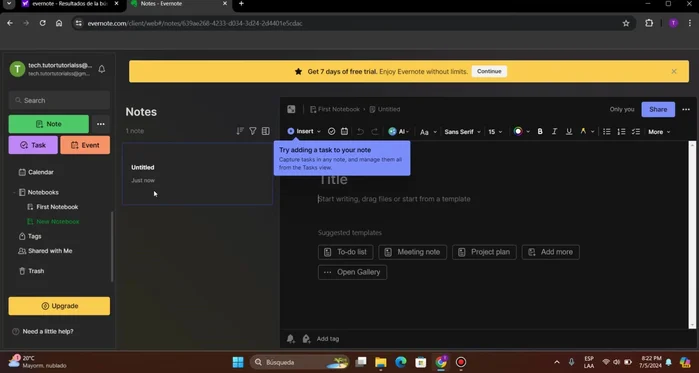Toggle underline formatting
The height and width of the screenshot is (373, 699).
tap(569, 131)
